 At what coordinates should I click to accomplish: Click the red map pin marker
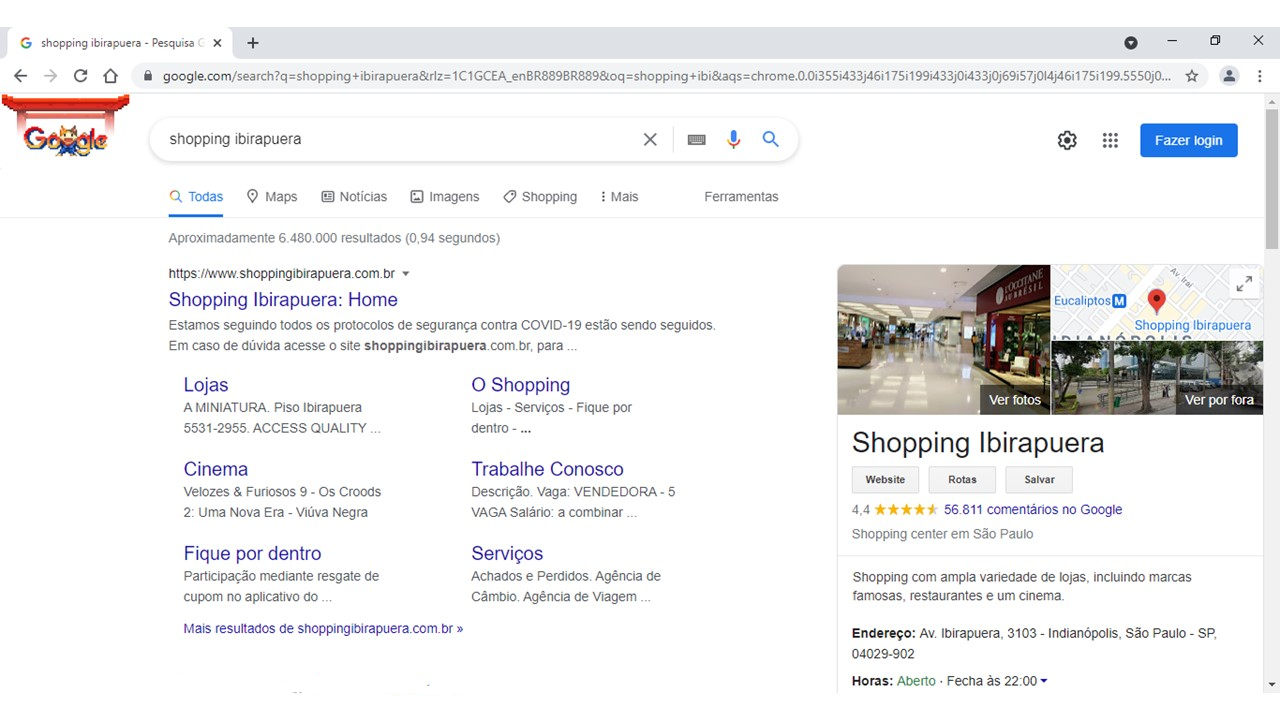[1156, 300]
